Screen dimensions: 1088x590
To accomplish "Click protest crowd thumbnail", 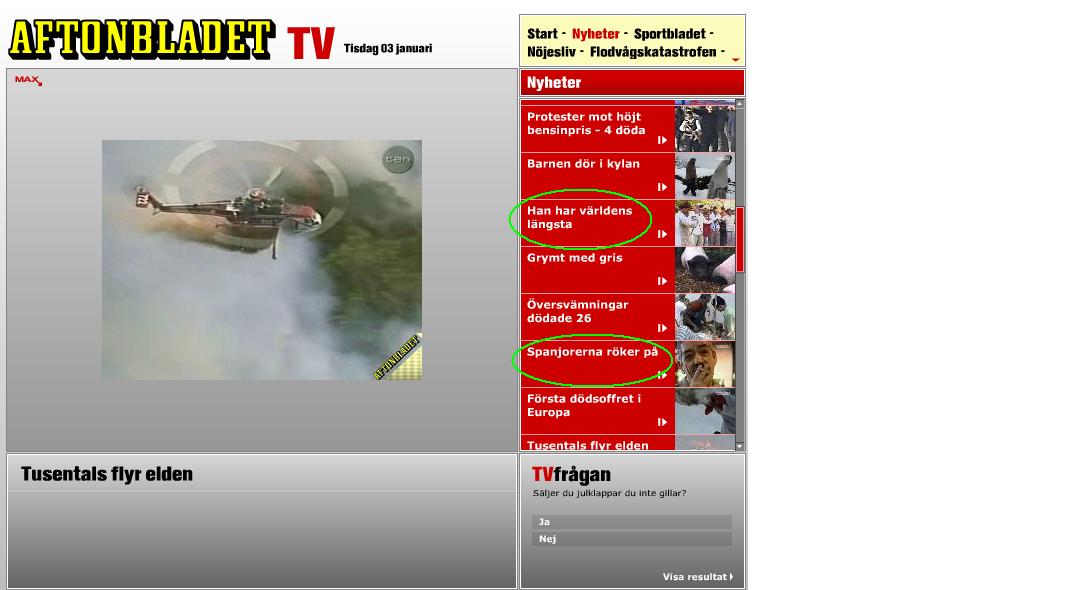I will click(705, 128).
